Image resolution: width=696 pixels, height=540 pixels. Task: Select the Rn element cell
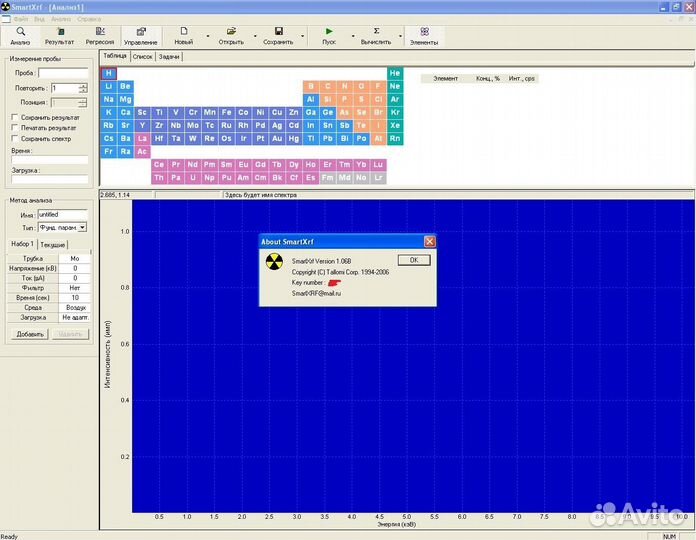395,138
